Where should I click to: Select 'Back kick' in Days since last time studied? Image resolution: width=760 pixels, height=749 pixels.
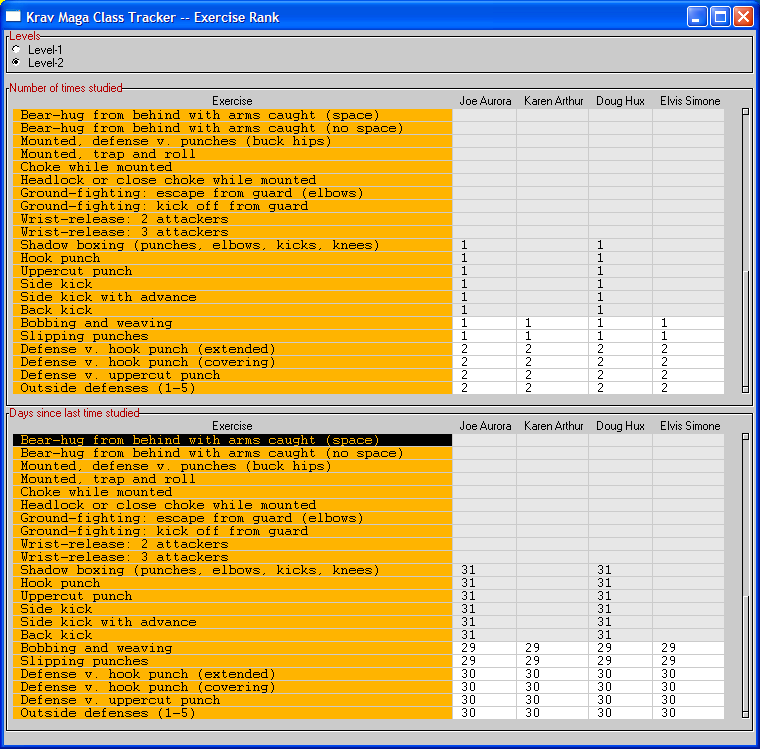click(232, 635)
